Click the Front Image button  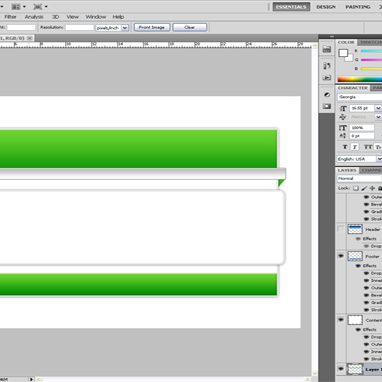(x=152, y=27)
